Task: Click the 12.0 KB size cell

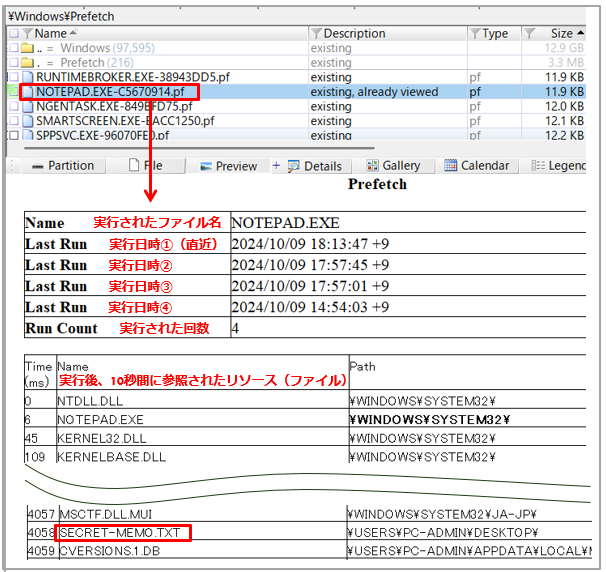Action: point(564,106)
